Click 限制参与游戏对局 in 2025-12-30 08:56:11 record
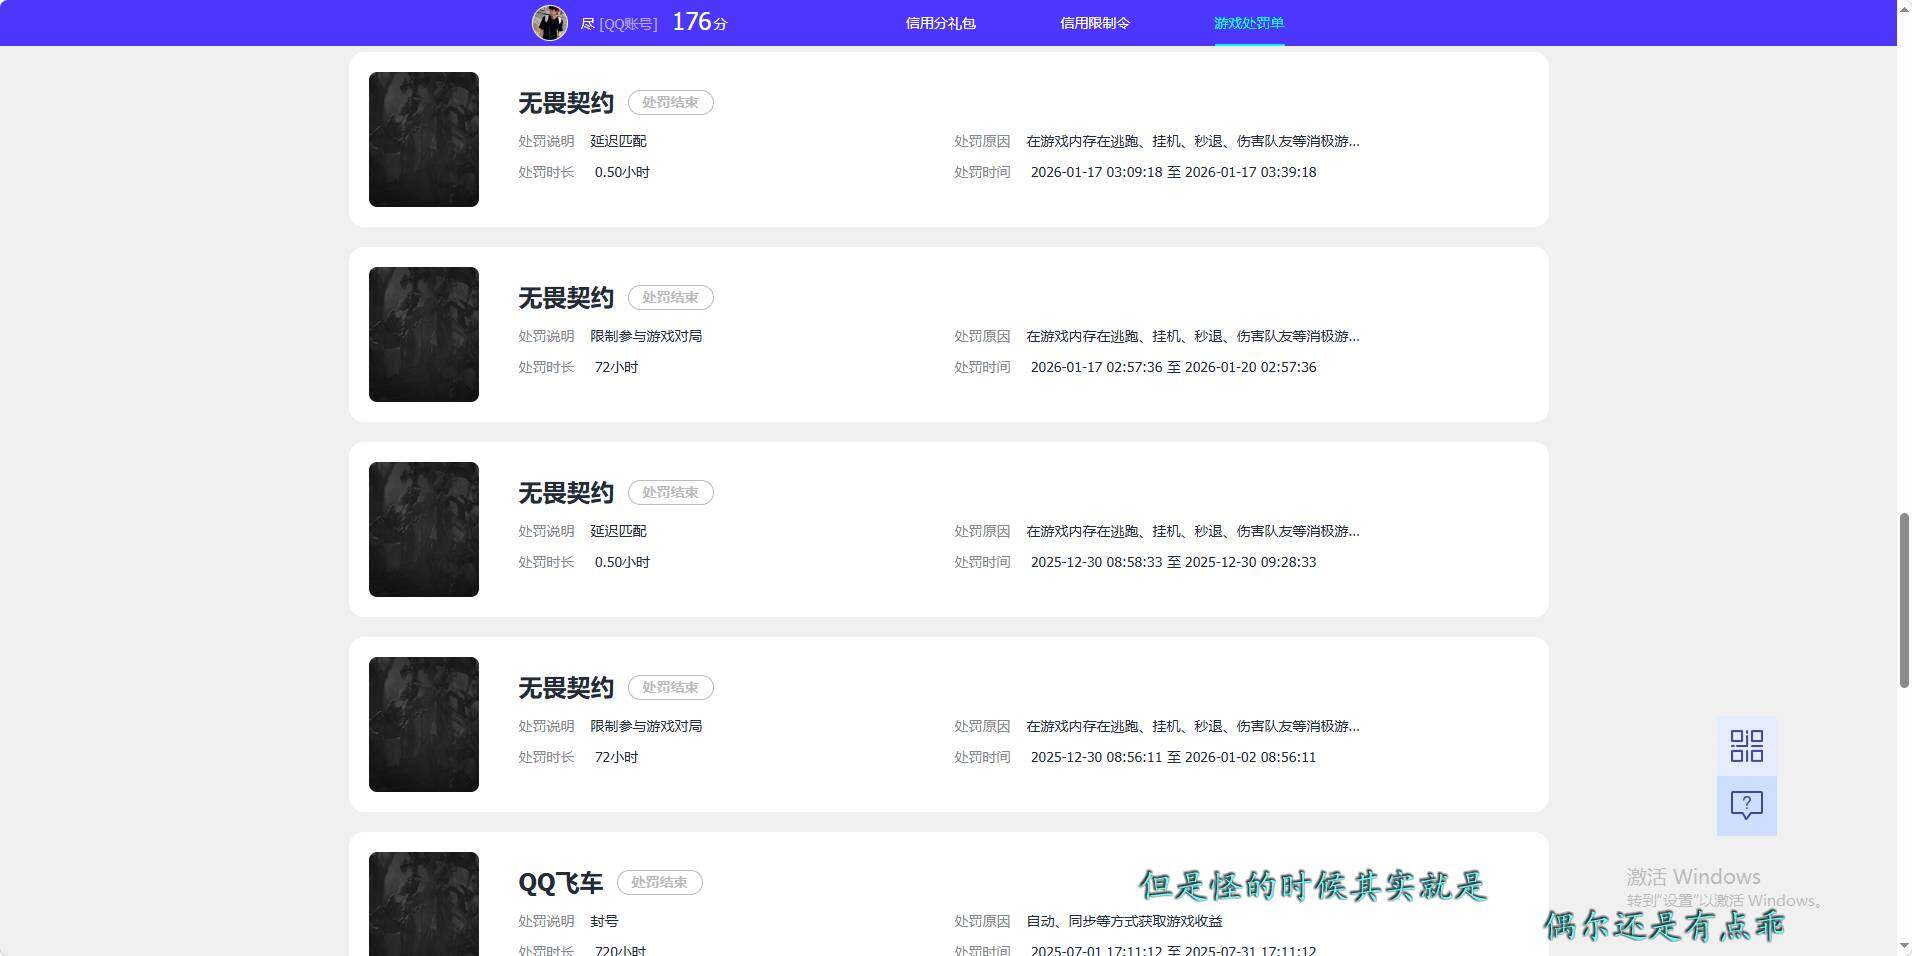The image size is (1912, 956). (646, 726)
